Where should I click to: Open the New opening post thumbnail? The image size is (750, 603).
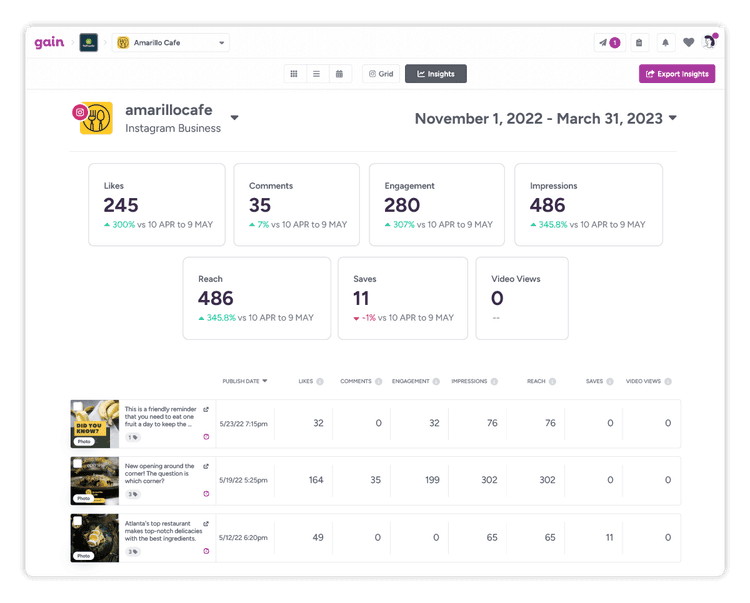coord(95,481)
